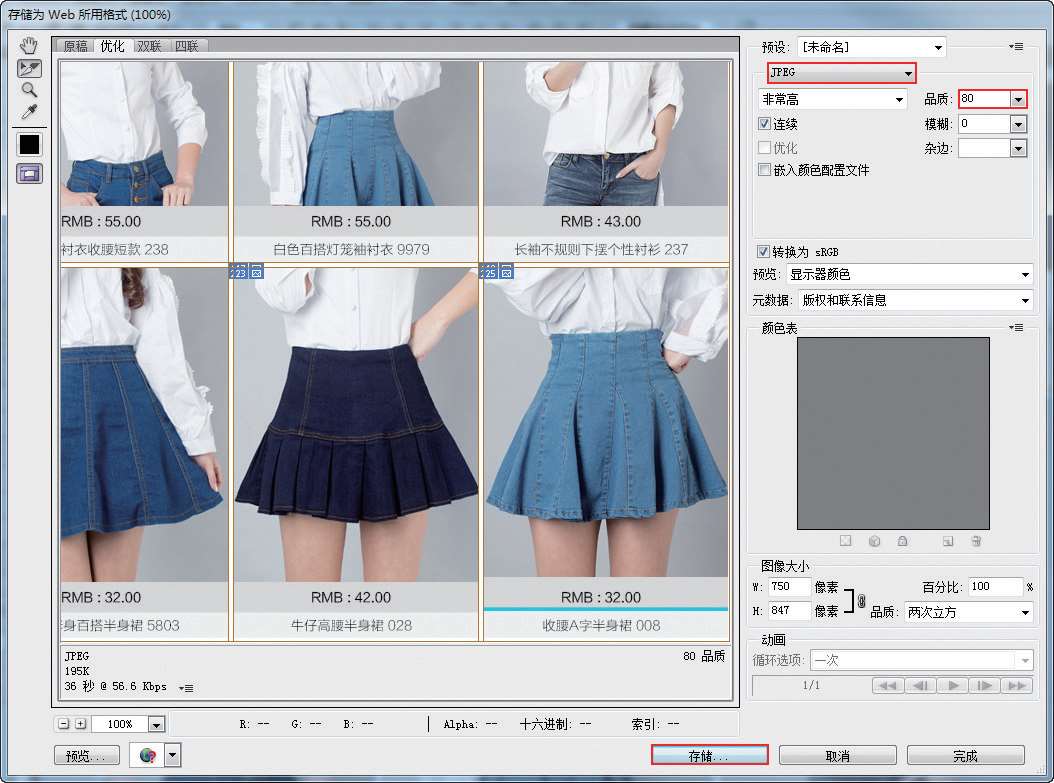This screenshot has height=783, width=1054.
Task: Select the Zoom tool
Action: (30, 90)
